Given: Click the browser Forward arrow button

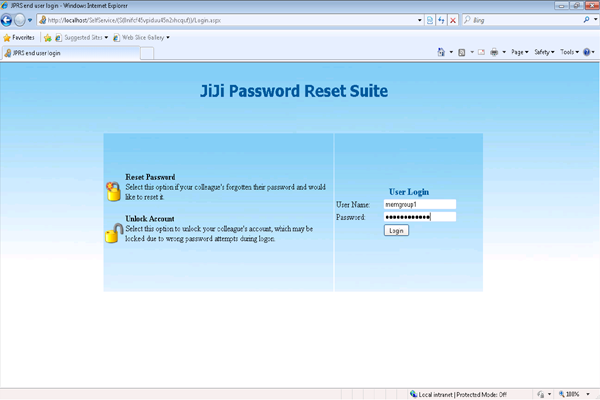Looking at the screenshot, I should point(20,20).
